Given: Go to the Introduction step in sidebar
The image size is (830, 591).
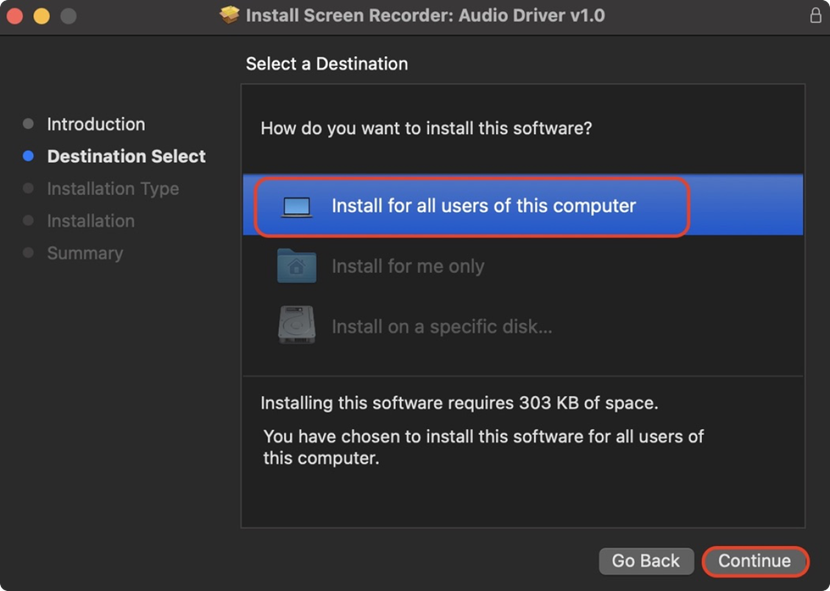Looking at the screenshot, I should click(96, 124).
